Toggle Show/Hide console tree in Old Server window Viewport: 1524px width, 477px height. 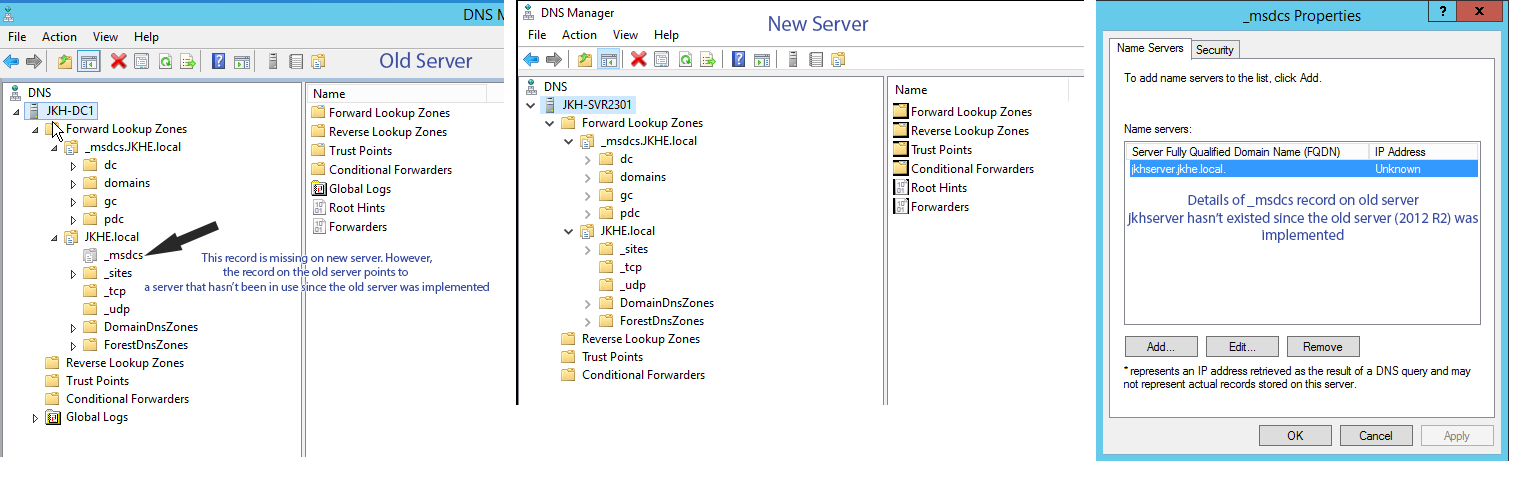(x=89, y=62)
